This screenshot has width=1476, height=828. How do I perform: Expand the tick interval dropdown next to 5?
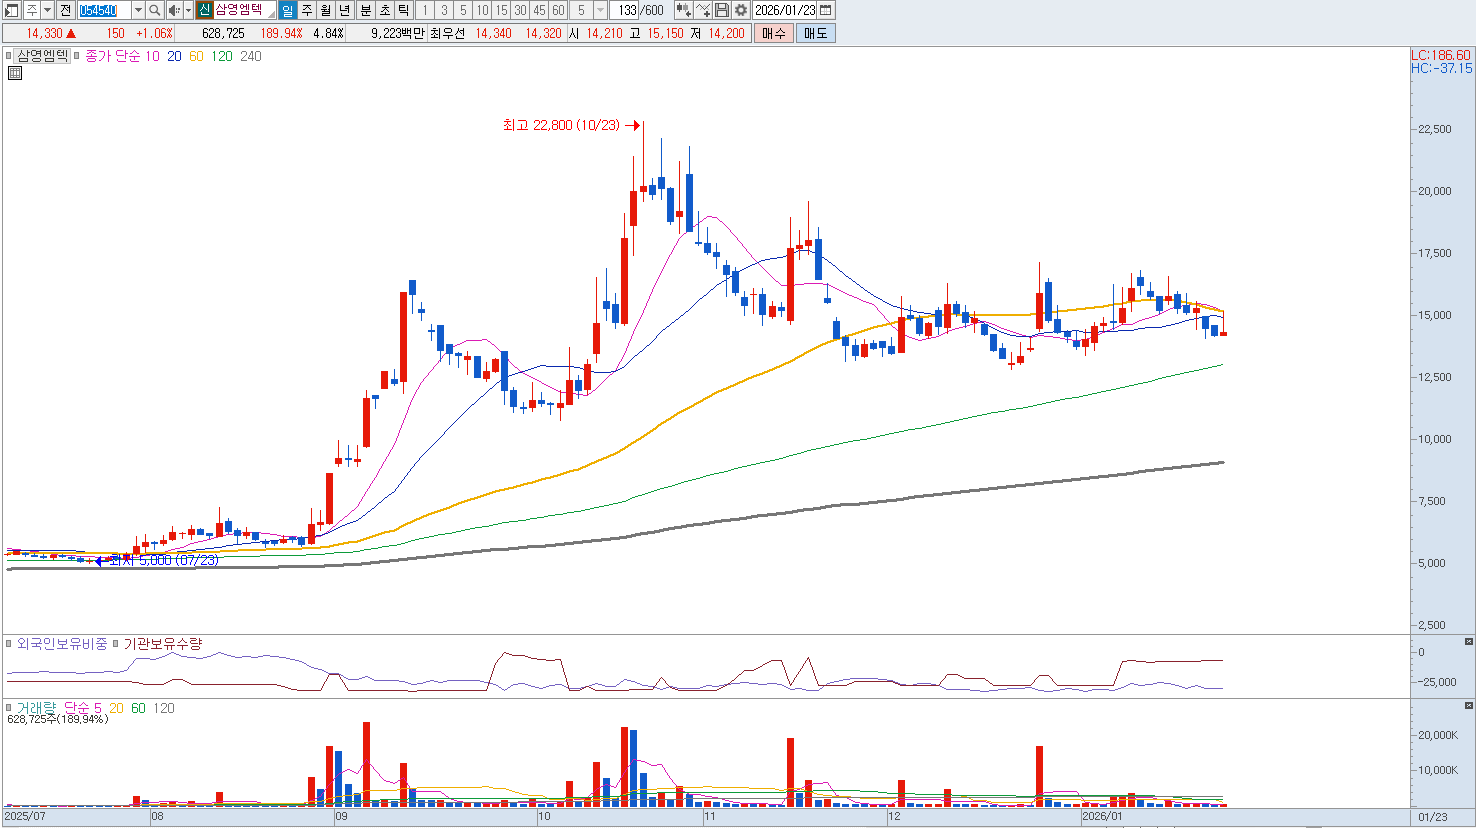click(600, 10)
